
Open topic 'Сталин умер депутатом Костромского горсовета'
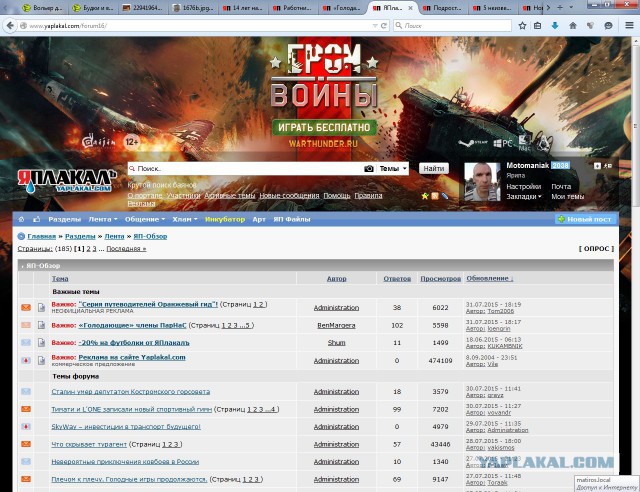131,392
